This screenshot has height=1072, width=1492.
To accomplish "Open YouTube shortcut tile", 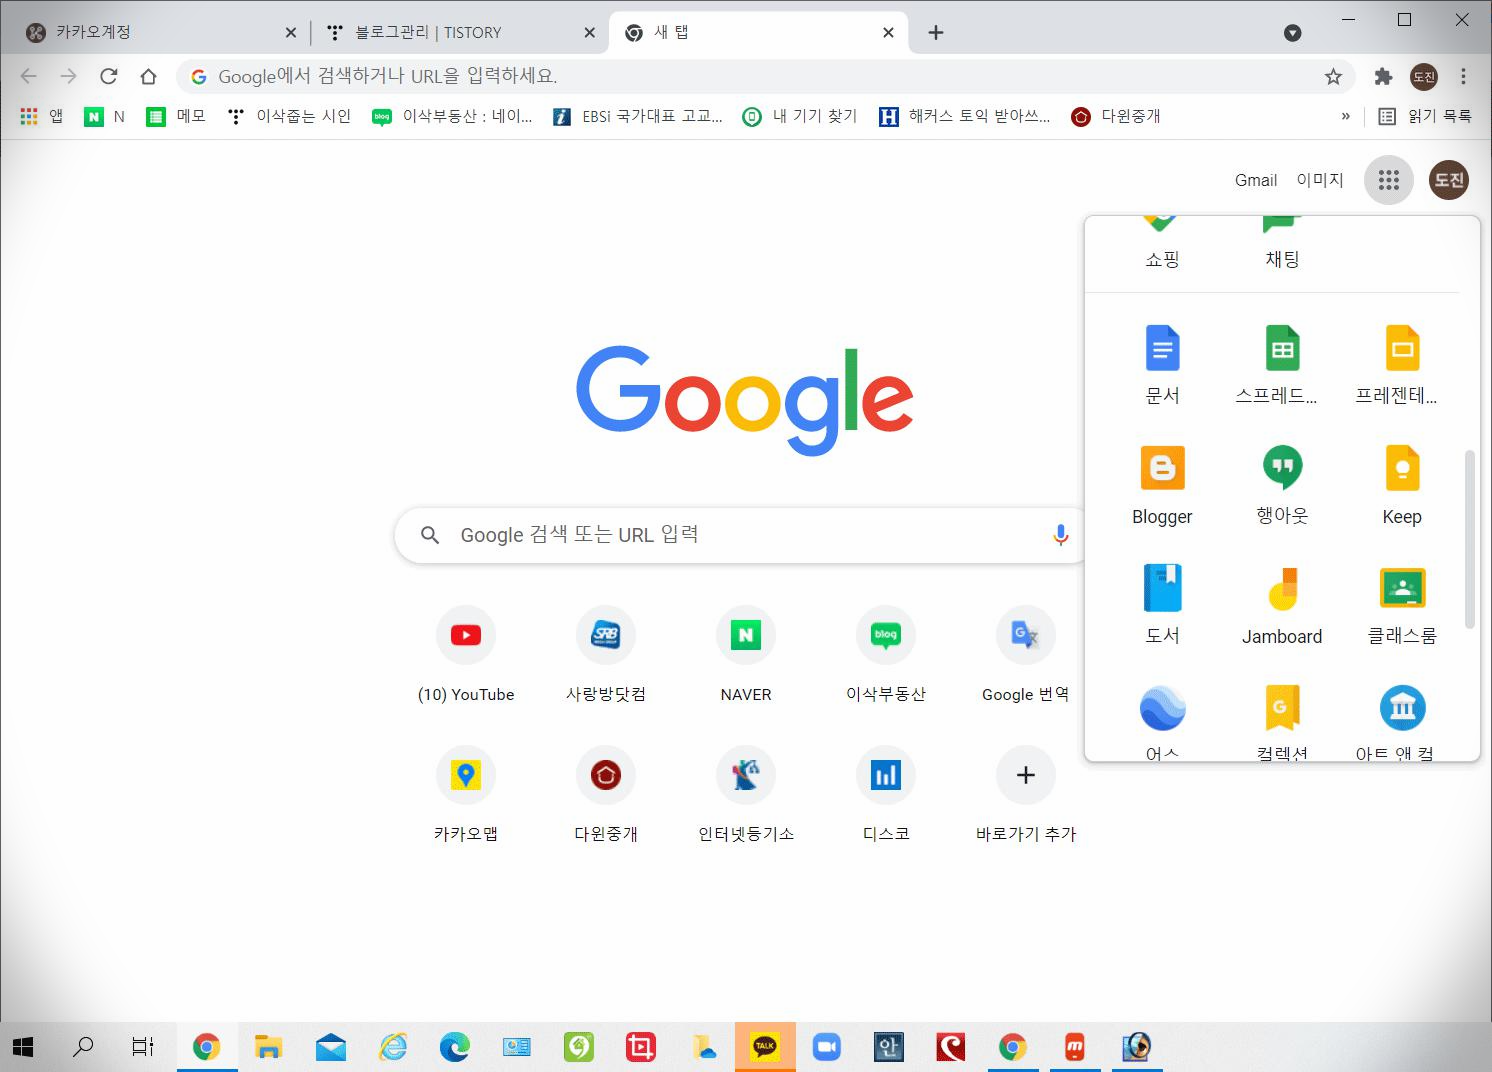I will click(x=466, y=655).
